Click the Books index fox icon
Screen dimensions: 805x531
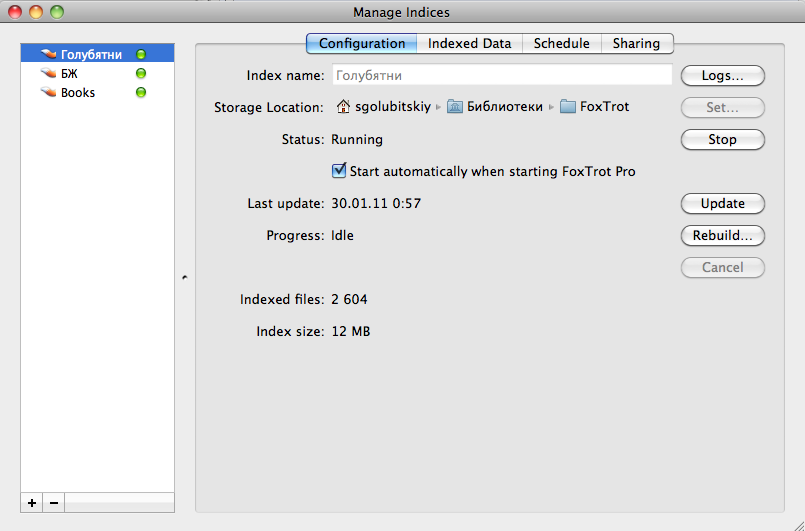(x=48, y=93)
